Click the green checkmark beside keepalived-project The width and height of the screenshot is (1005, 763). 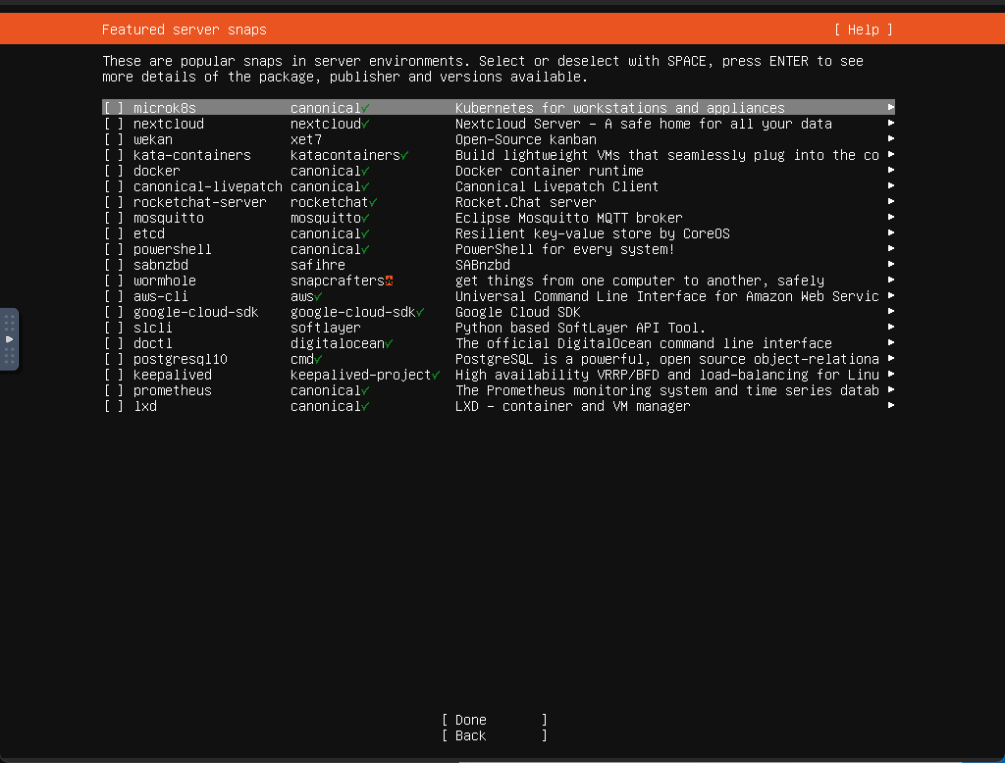(x=436, y=375)
